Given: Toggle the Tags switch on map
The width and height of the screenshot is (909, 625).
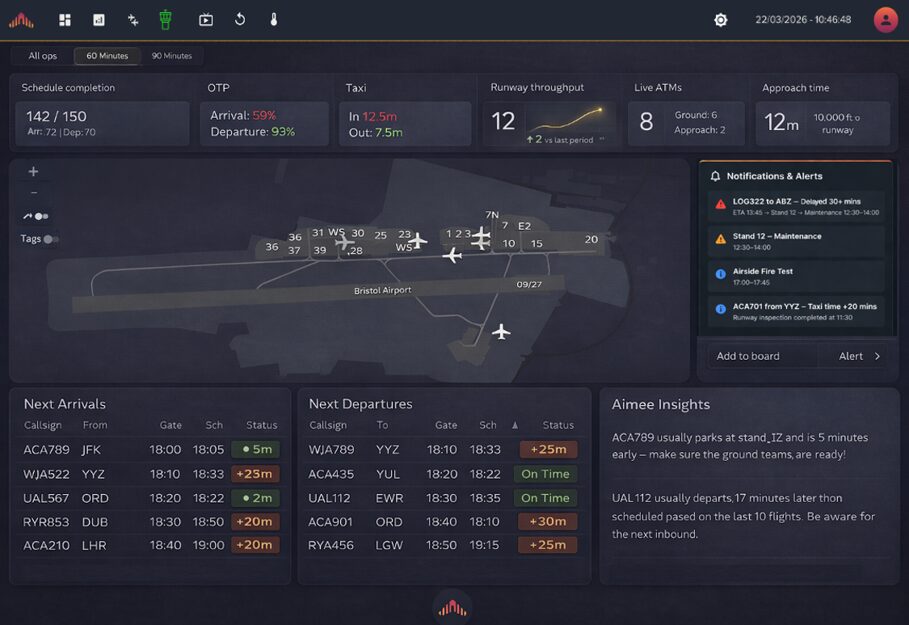Looking at the screenshot, I should pos(51,239).
